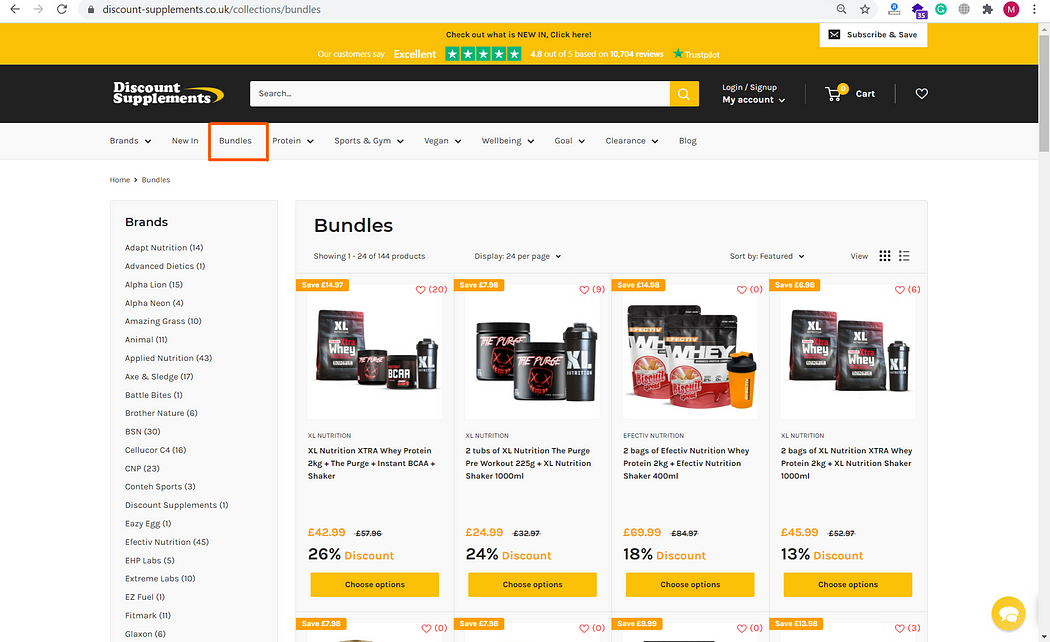Screen dimensions: 1050x642
Task: Open the Grammarly extension icon
Action: pos(941,9)
